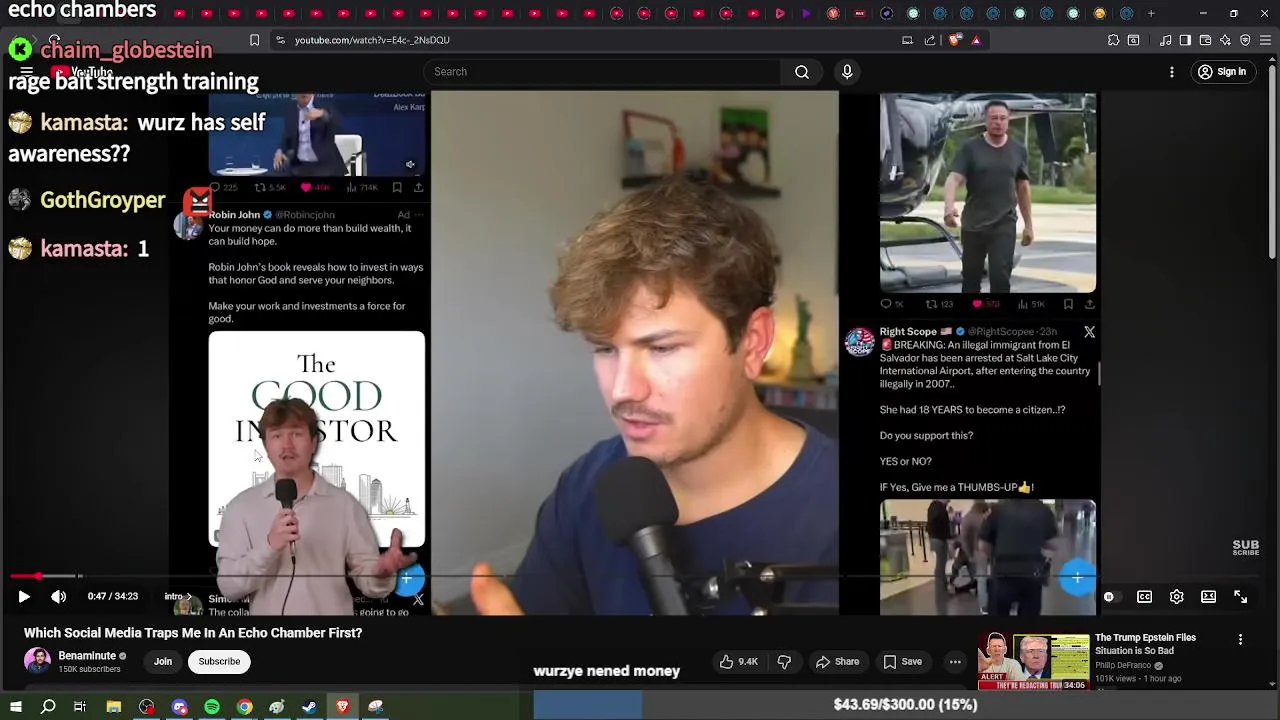Dislike the video
The height and width of the screenshot is (720, 1280).
click(x=784, y=662)
